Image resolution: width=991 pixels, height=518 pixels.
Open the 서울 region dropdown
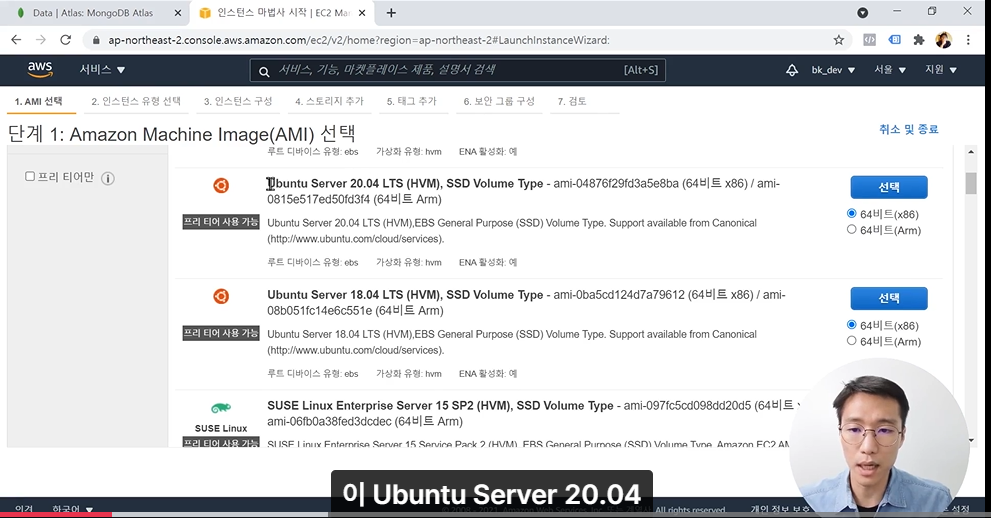click(890, 70)
